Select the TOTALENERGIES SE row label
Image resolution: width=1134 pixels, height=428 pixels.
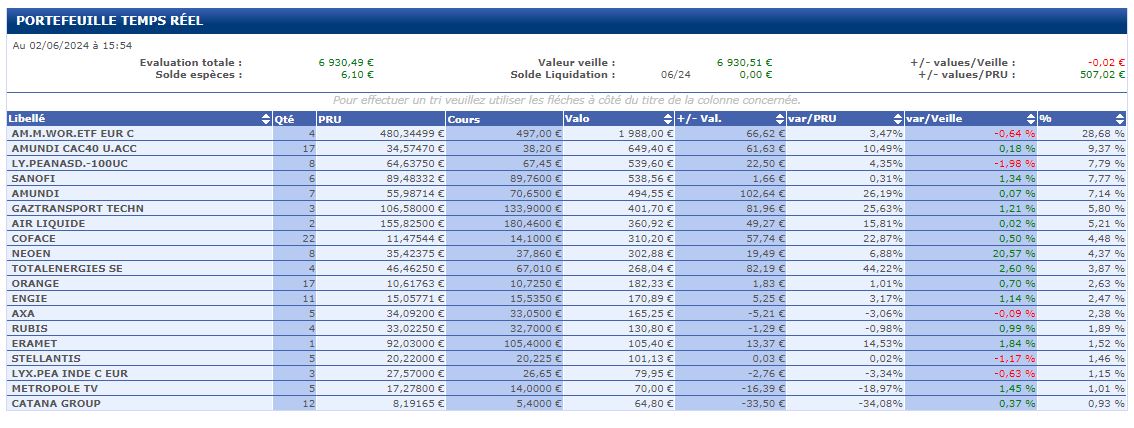point(67,268)
